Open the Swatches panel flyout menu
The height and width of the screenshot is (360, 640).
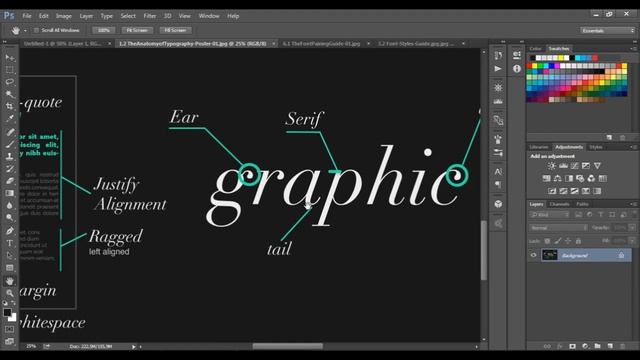click(633, 49)
